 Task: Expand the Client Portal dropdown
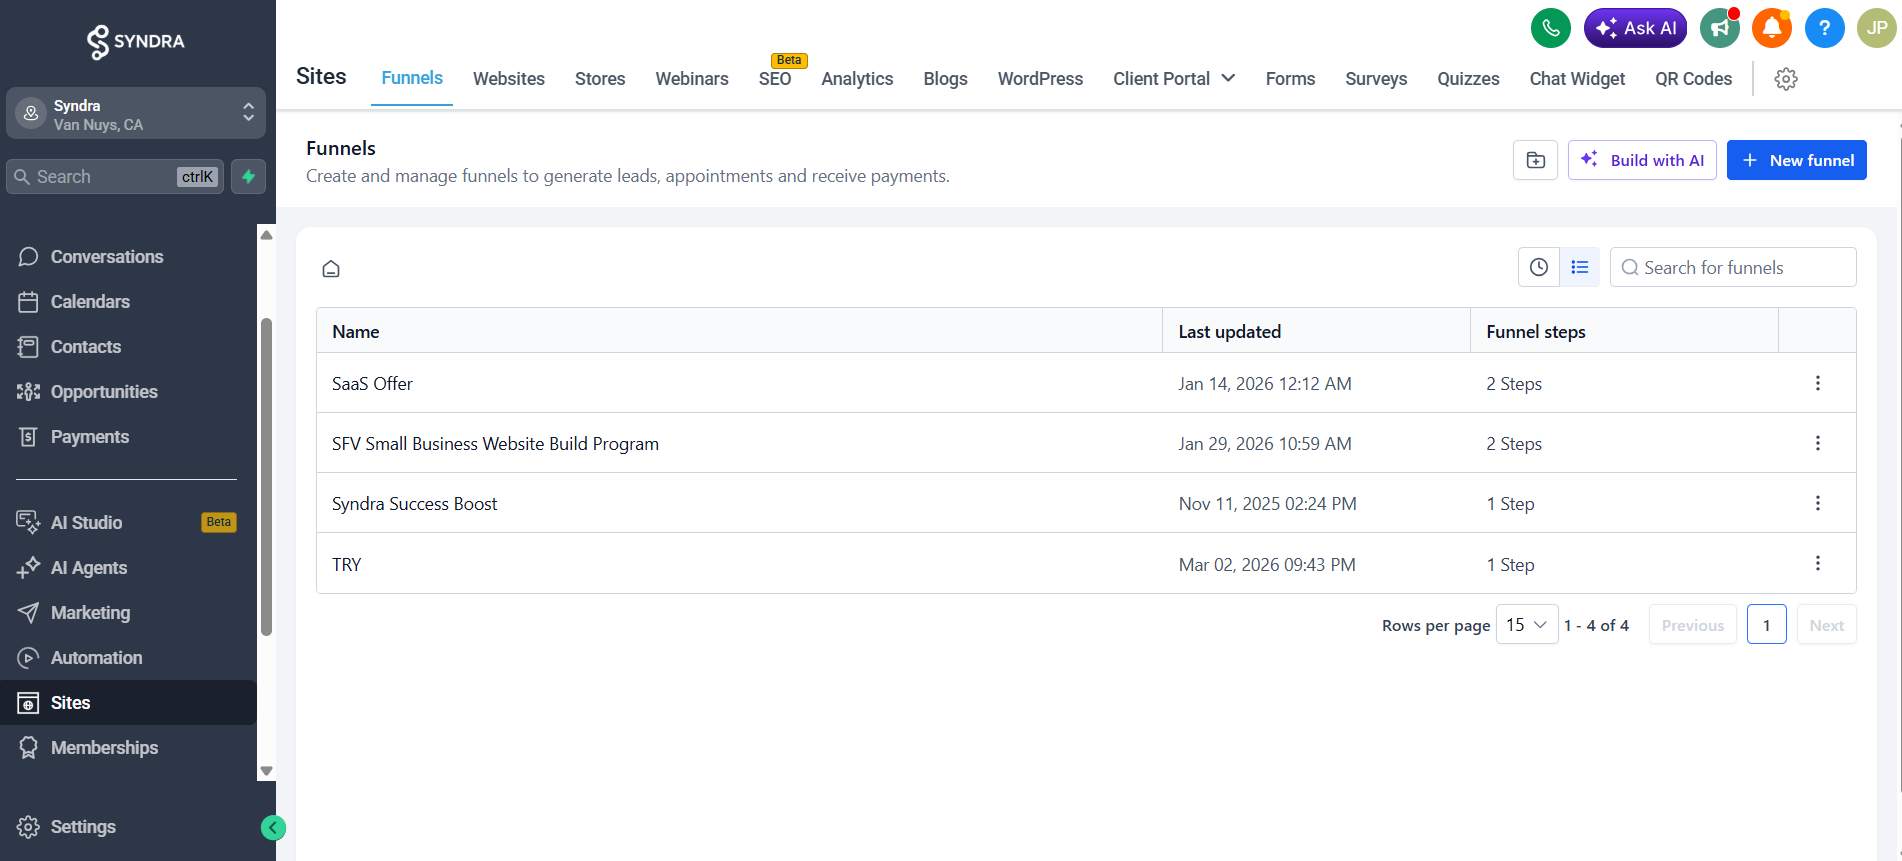(x=1174, y=79)
